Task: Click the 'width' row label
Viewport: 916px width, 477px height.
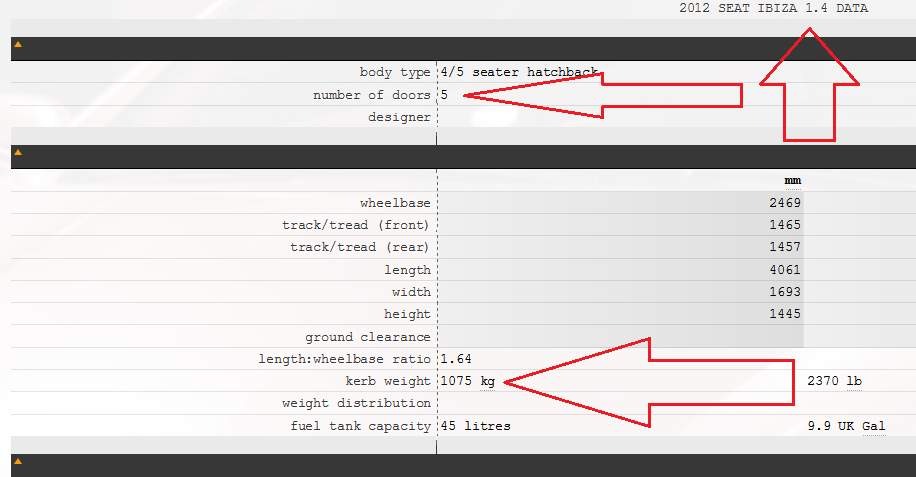Action: coord(411,292)
